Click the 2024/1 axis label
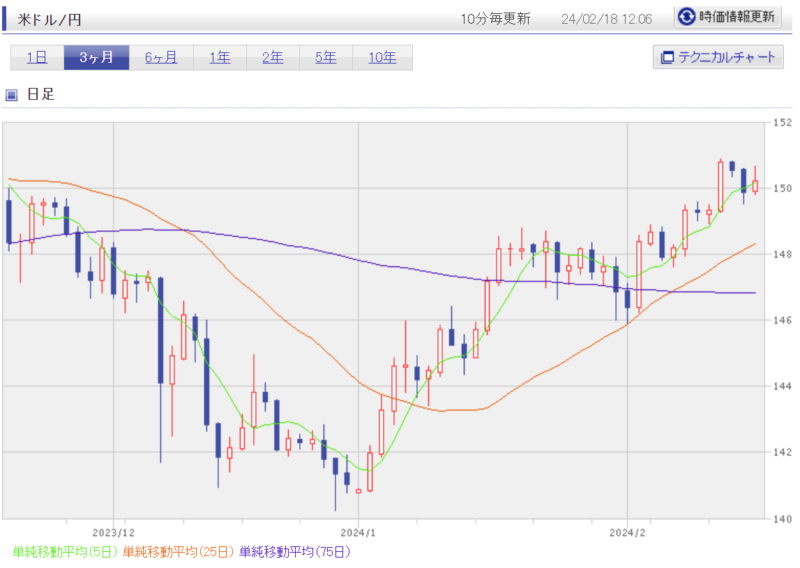 tap(358, 533)
